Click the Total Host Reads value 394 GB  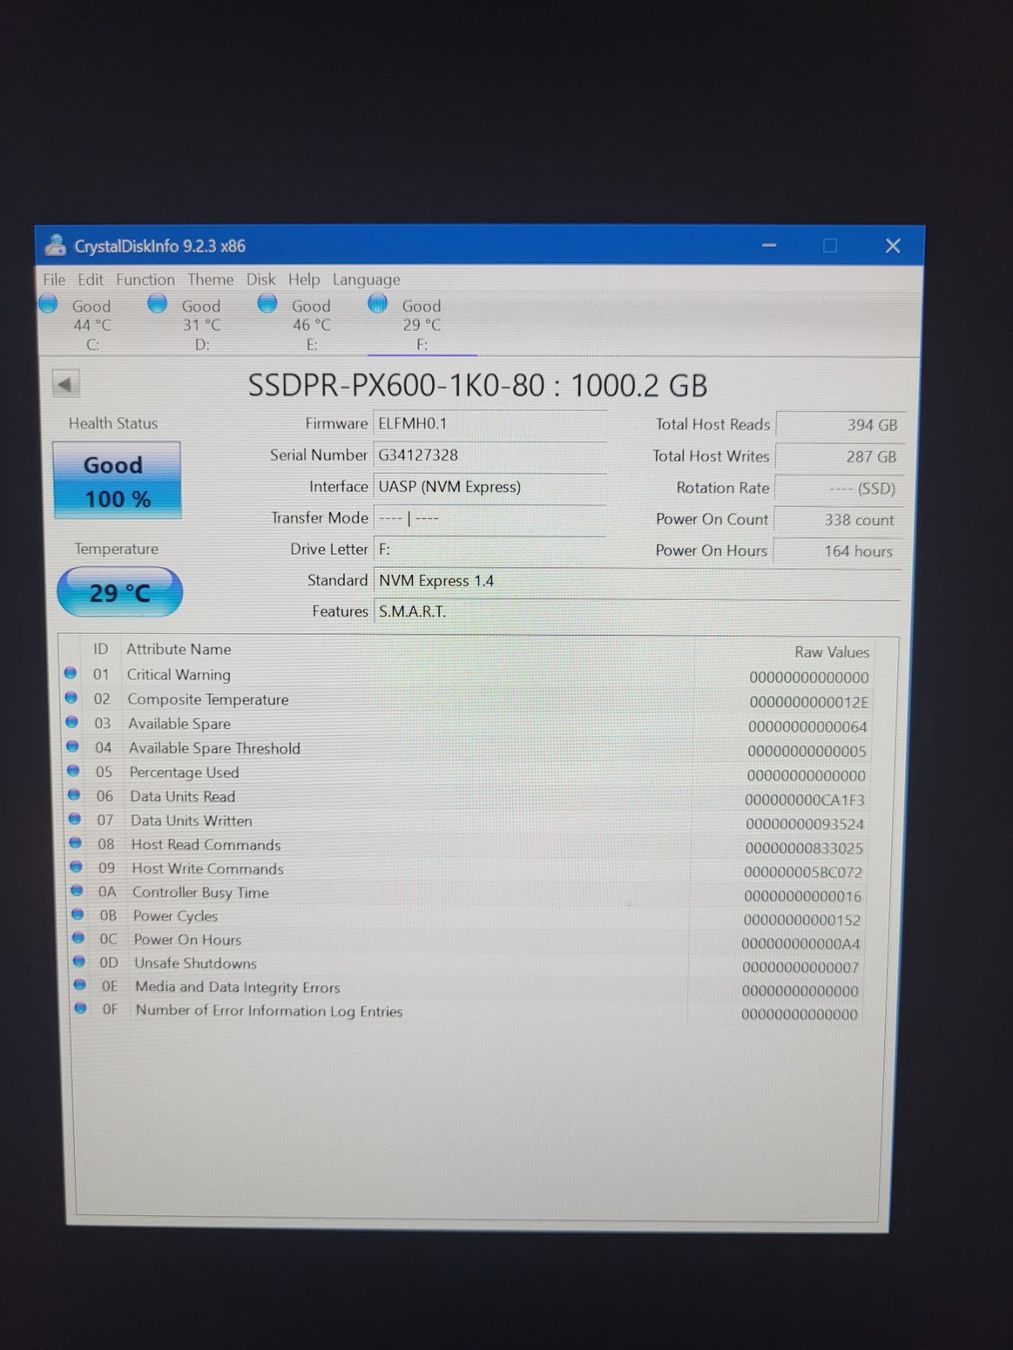click(840, 425)
